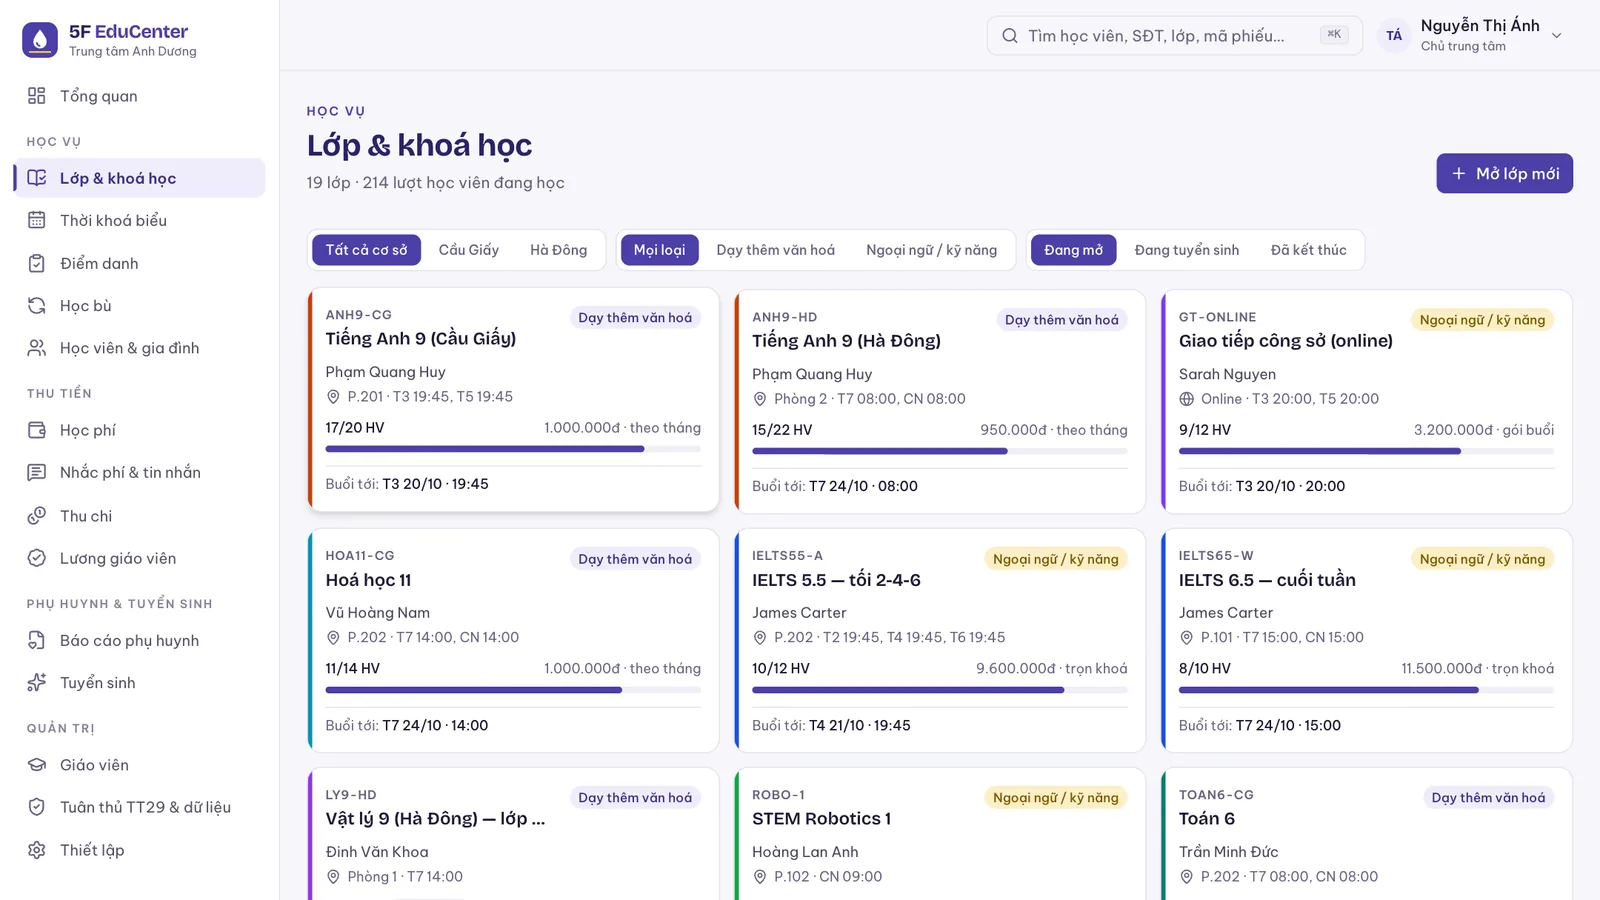1600x900 pixels.
Task: Filter by Dạy thêm văn hoá type
Action: coord(775,250)
